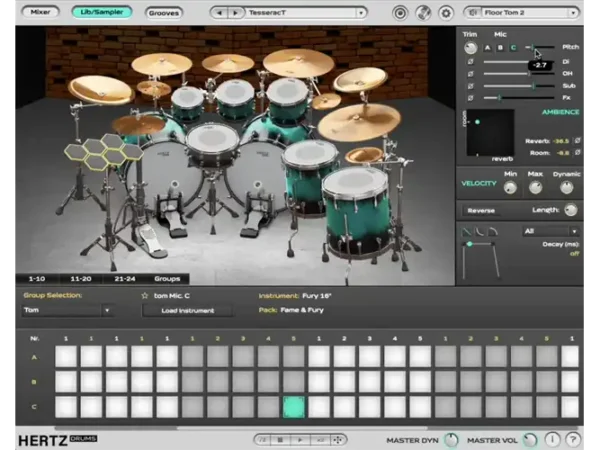Click the MASTER DYN knob

pos(451,440)
